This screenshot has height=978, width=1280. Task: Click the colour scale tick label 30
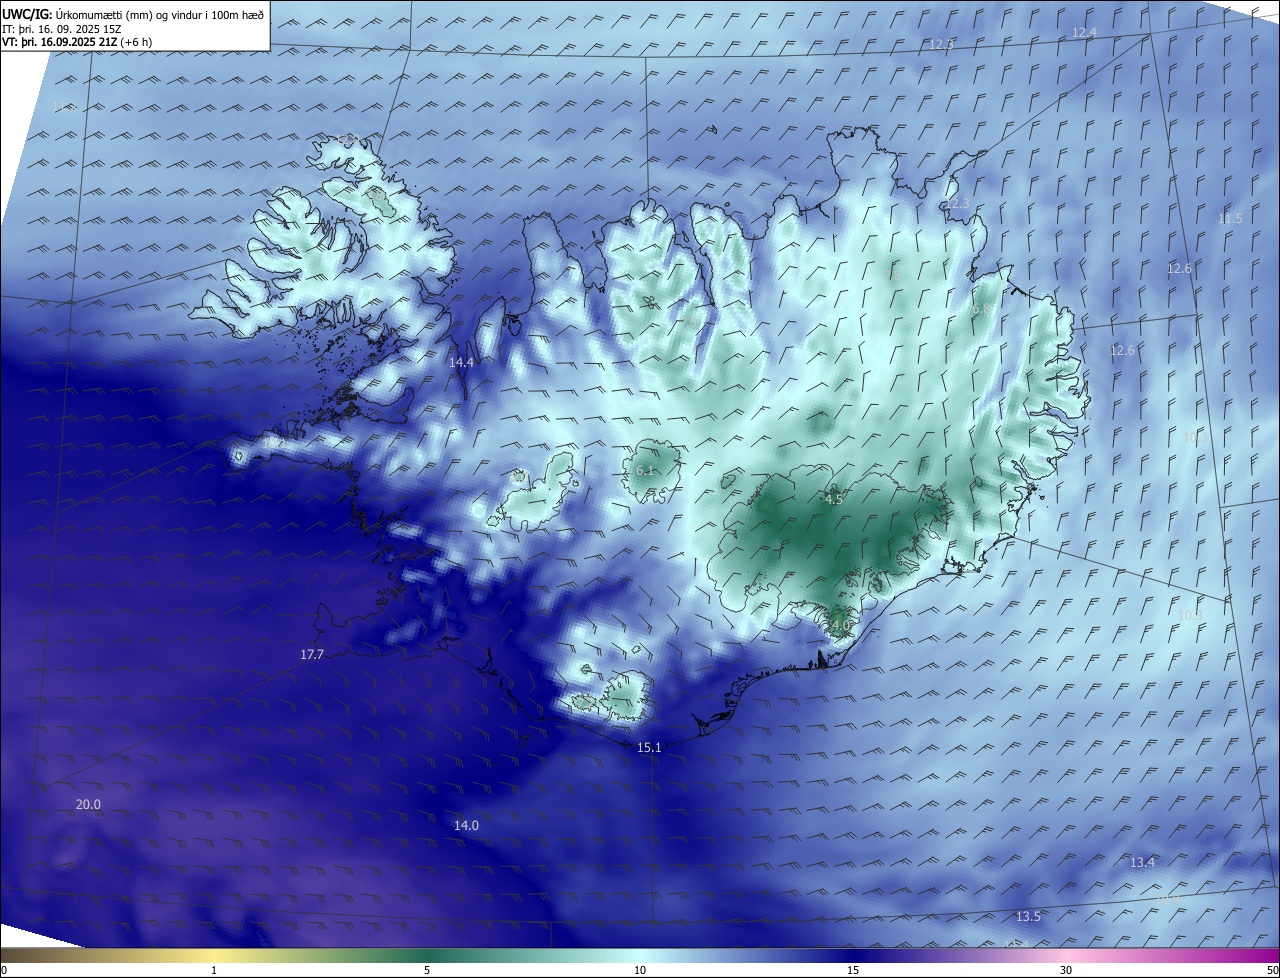click(1066, 971)
